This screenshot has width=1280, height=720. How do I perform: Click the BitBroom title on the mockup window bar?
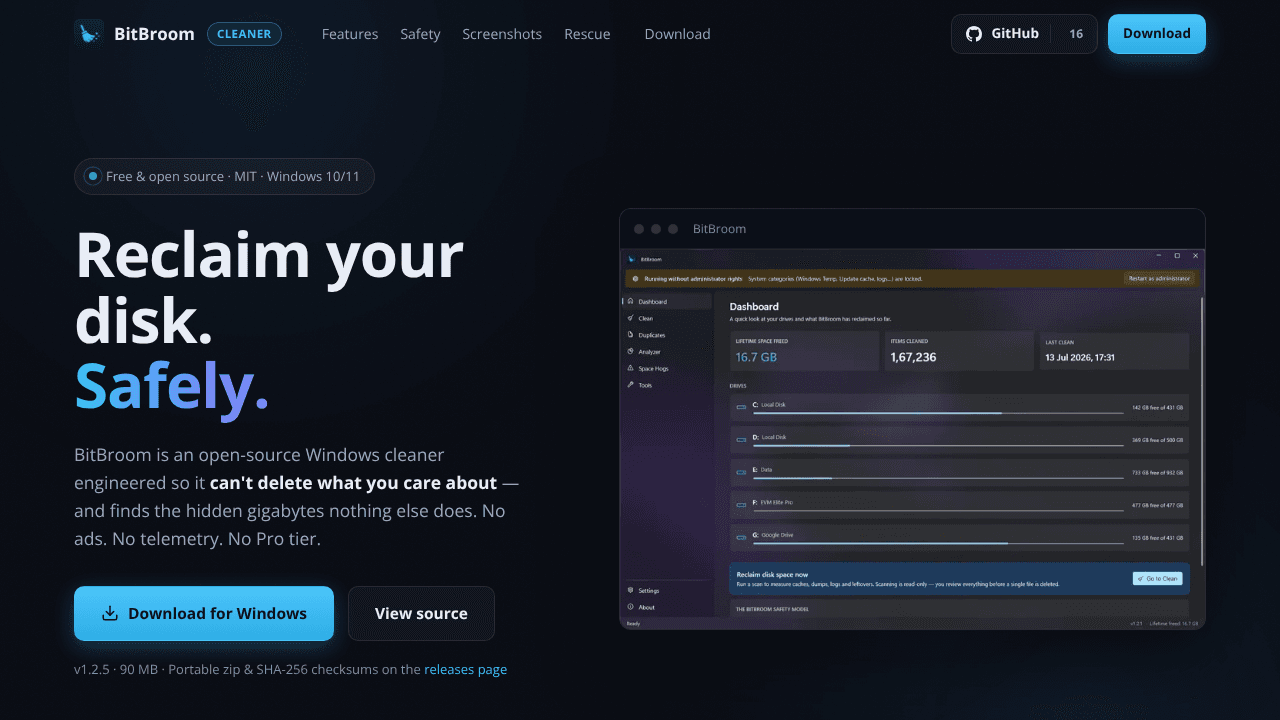click(719, 229)
